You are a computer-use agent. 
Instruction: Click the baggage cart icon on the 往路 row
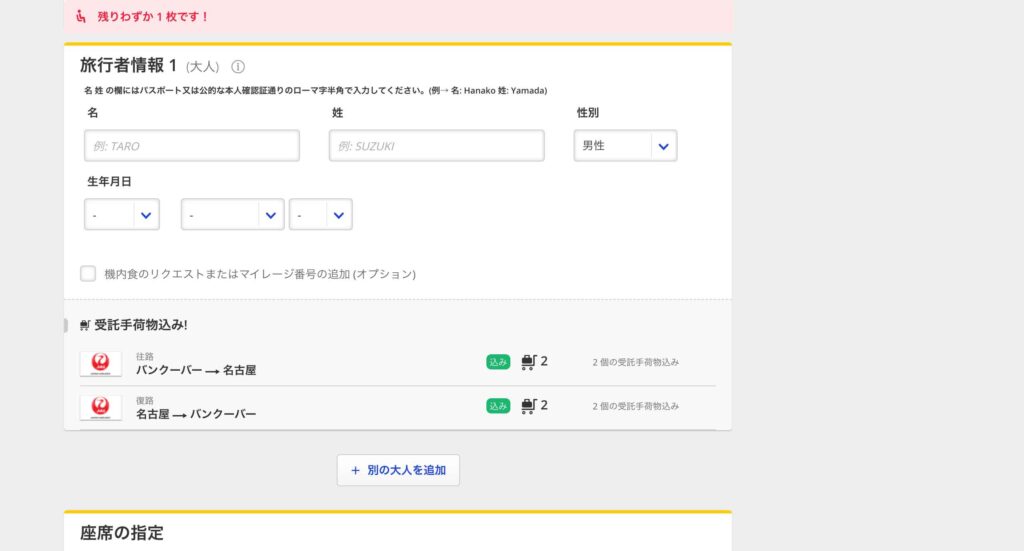(x=528, y=362)
